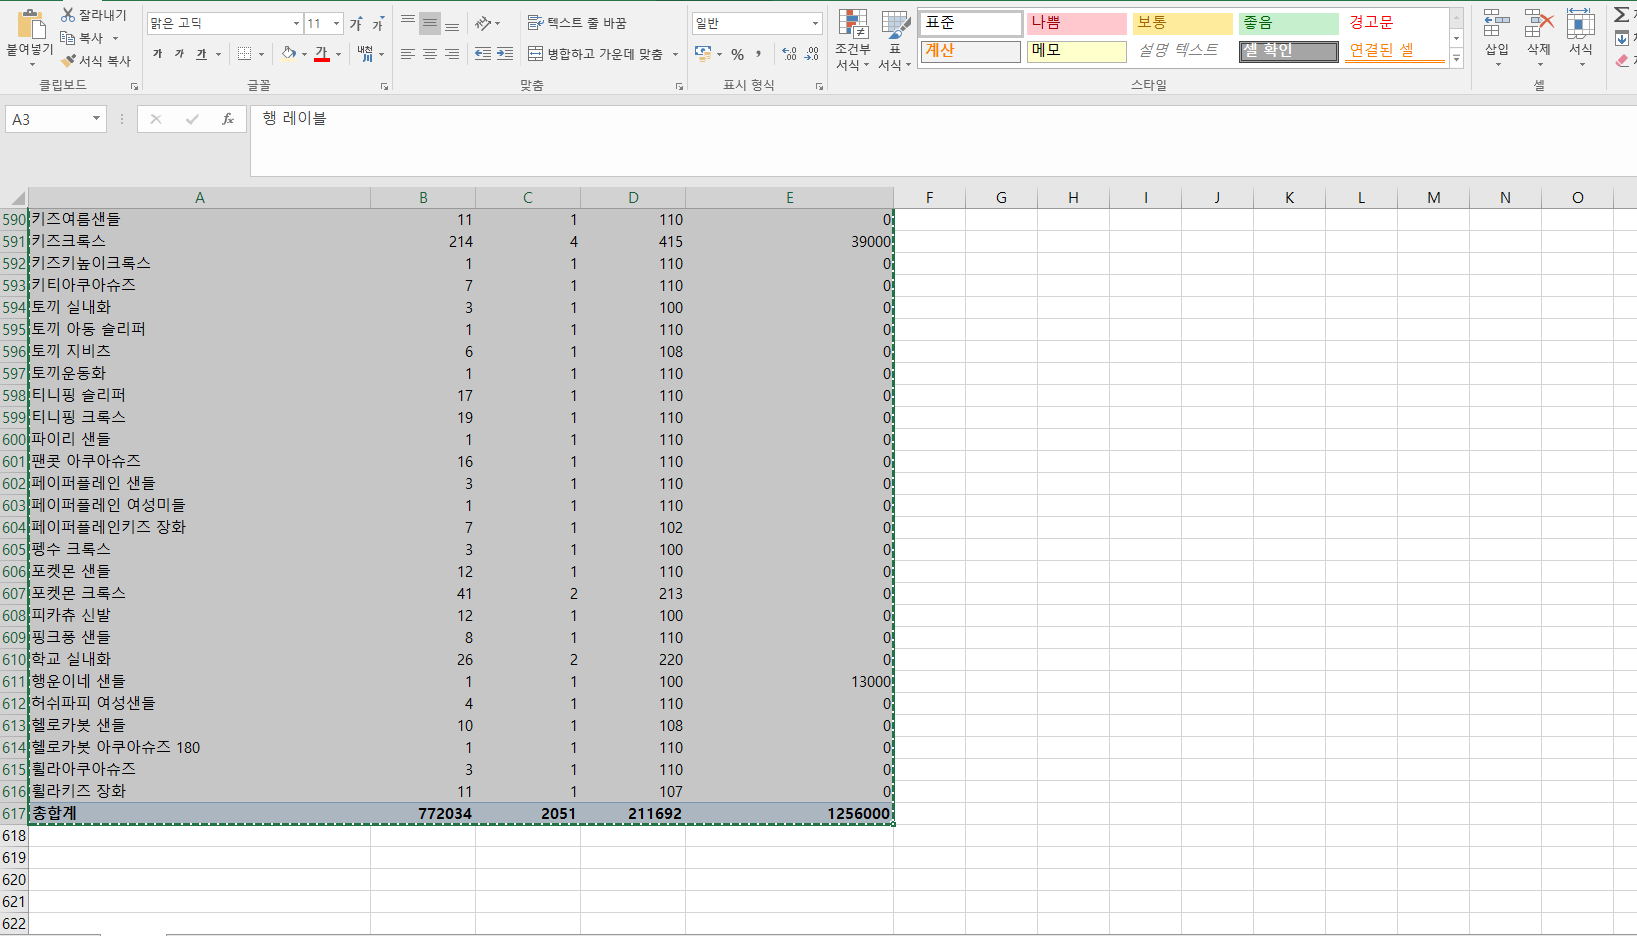The height and width of the screenshot is (936, 1637).
Task: Expand the cell styles gallery
Action: pyautogui.click(x=1456, y=60)
